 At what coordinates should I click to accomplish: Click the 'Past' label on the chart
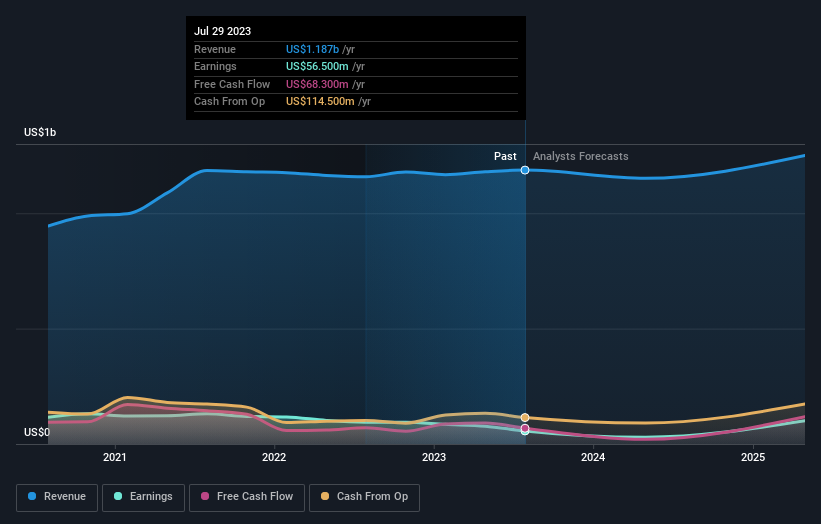tap(505, 156)
